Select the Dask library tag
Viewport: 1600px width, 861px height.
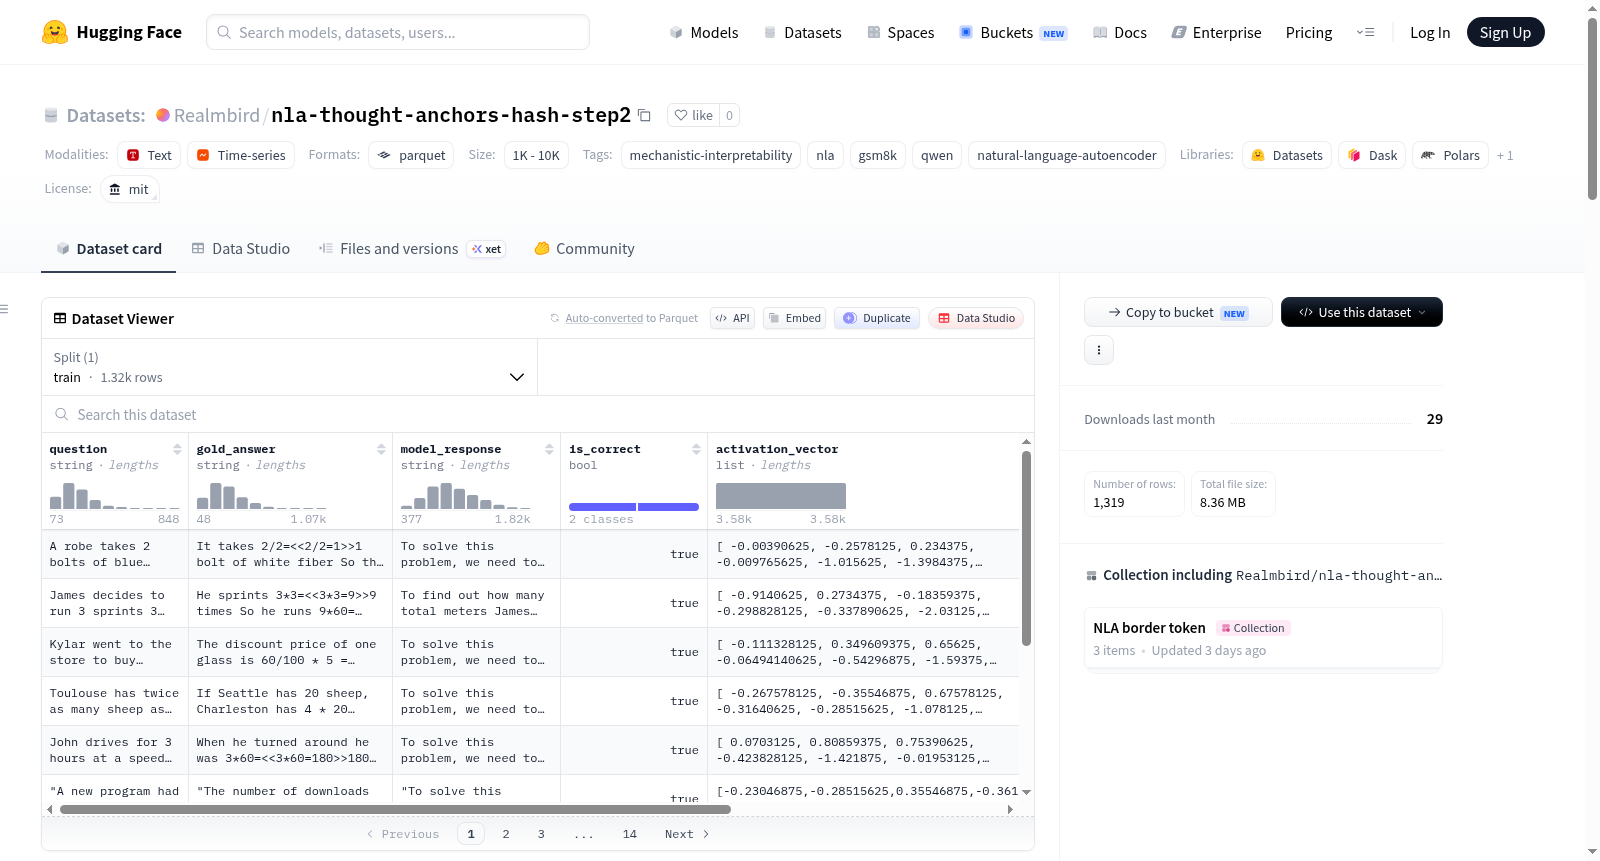coord(1372,155)
